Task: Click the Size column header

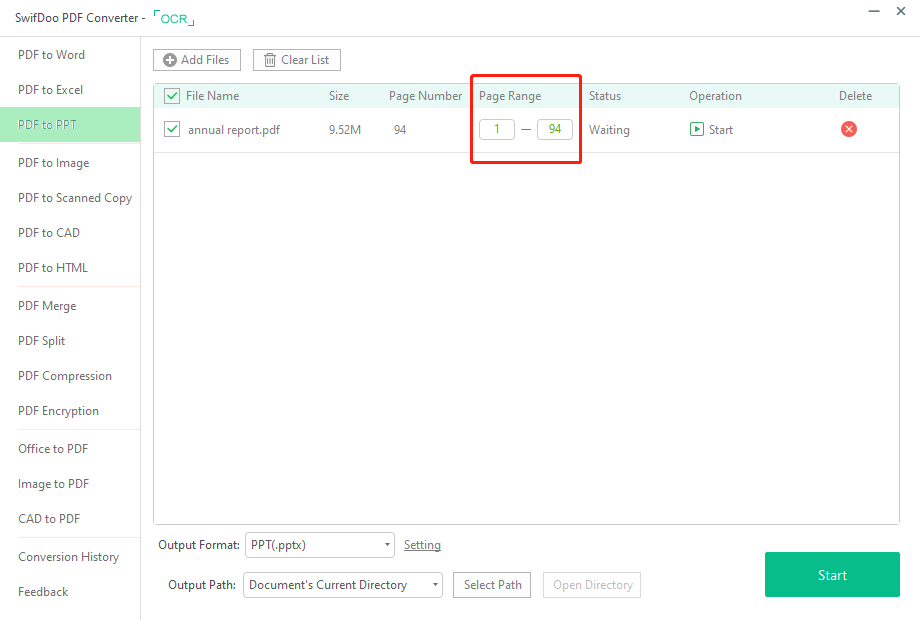Action: coord(339,96)
